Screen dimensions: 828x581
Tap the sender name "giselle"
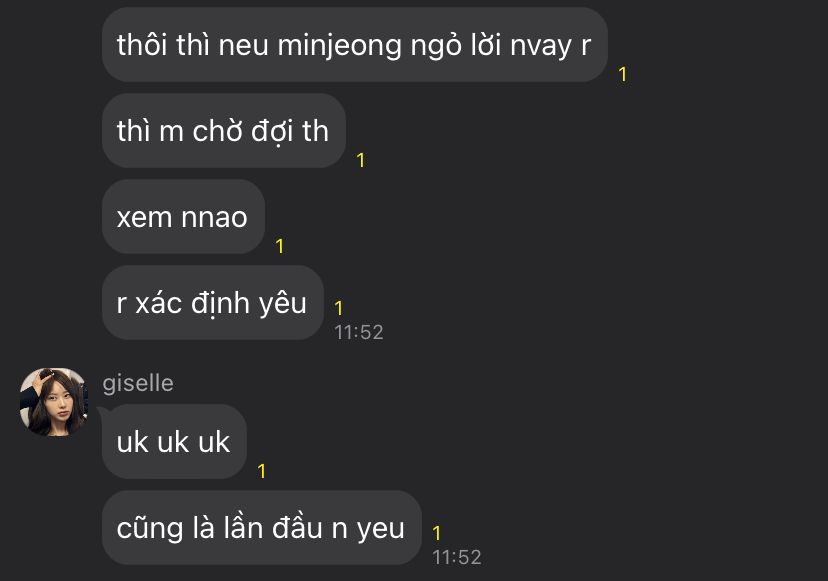click(x=138, y=383)
